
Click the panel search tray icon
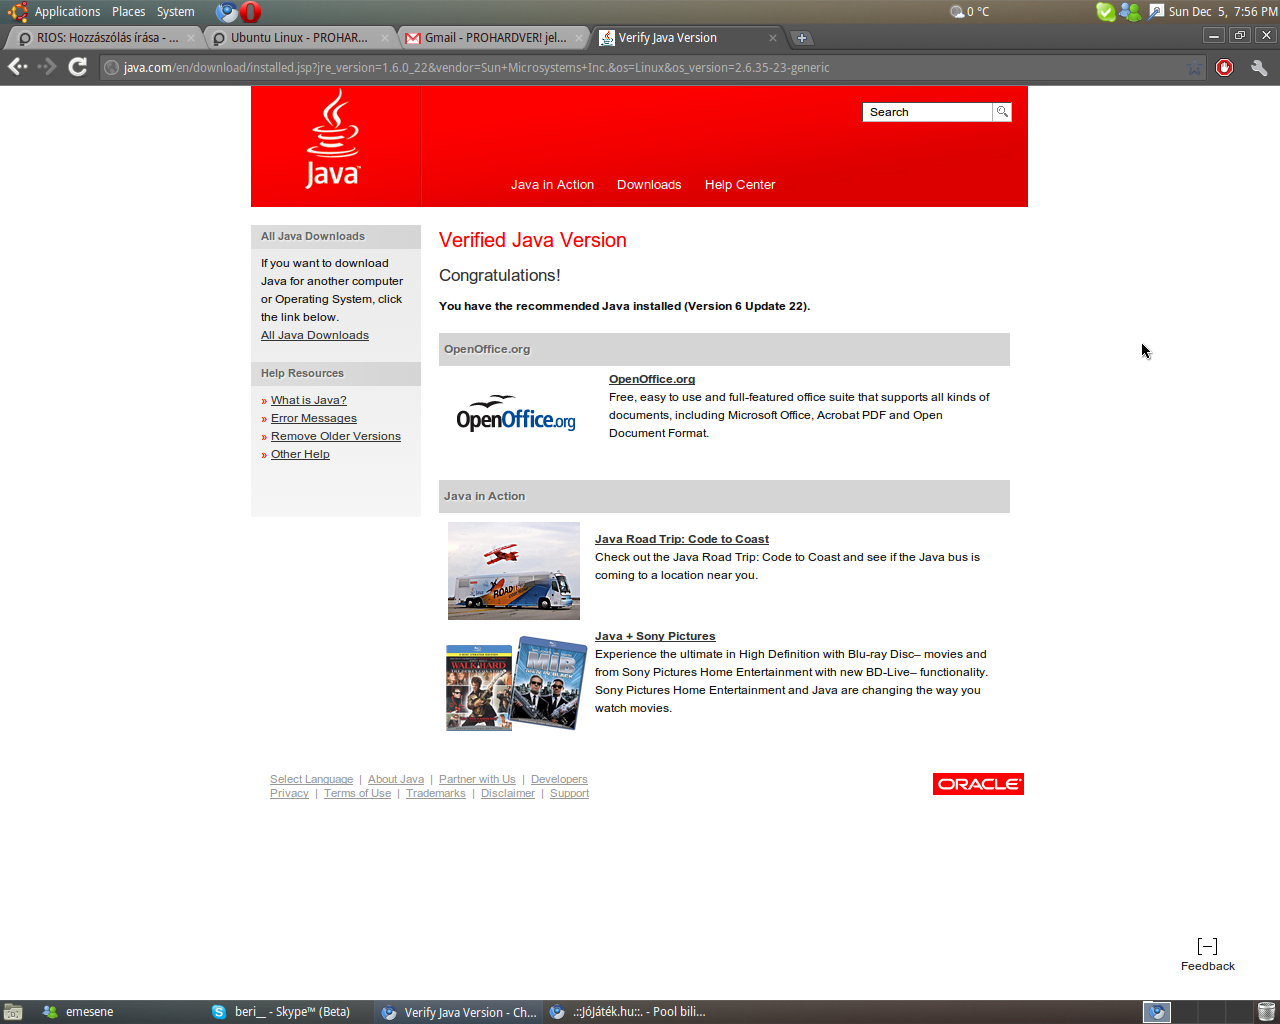click(1156, 12)
